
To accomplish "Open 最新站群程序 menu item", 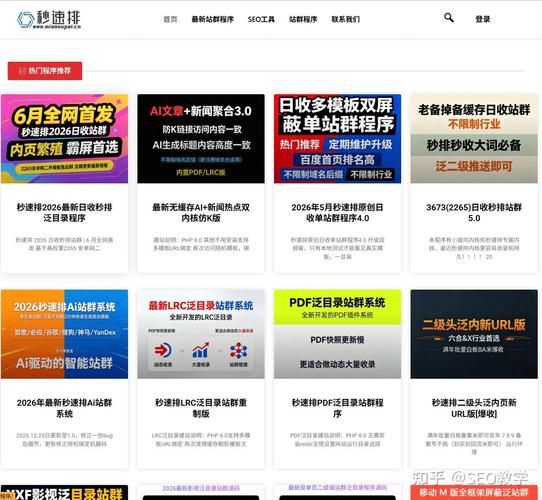I will click(213, 19).
